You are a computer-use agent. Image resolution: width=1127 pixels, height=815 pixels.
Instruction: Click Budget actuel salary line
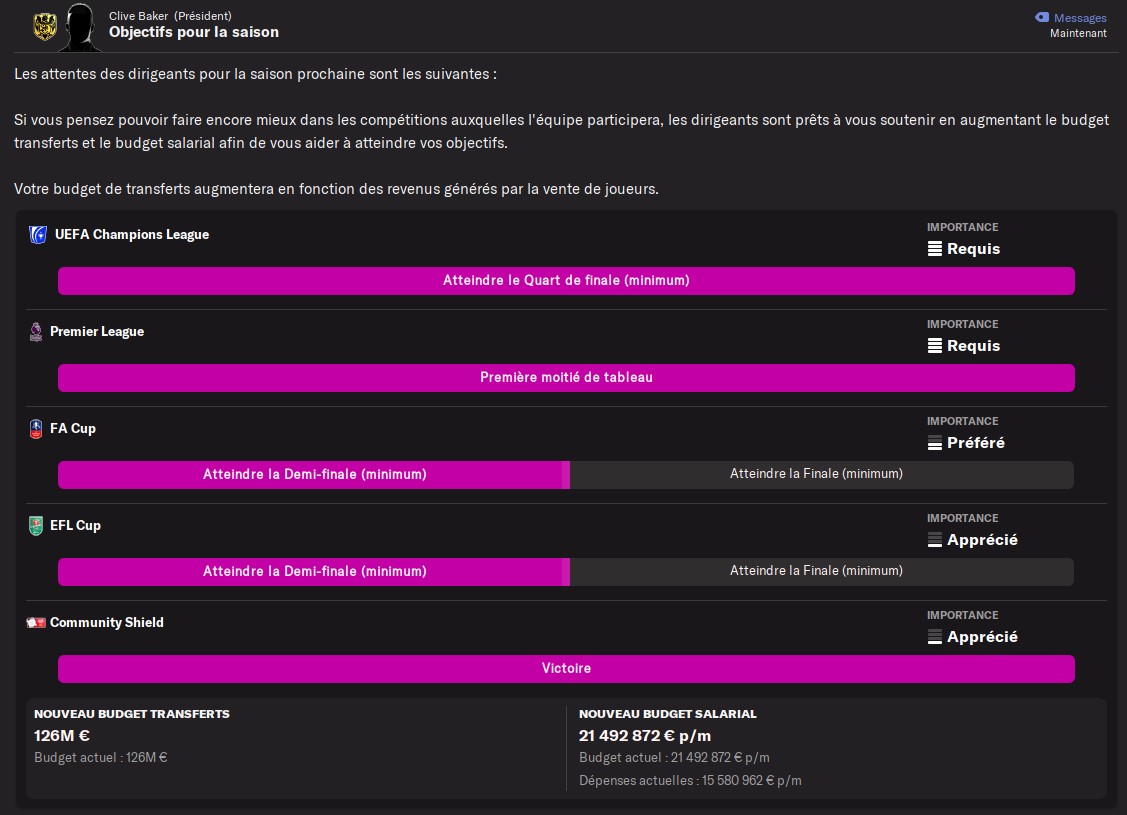point(674,758)
